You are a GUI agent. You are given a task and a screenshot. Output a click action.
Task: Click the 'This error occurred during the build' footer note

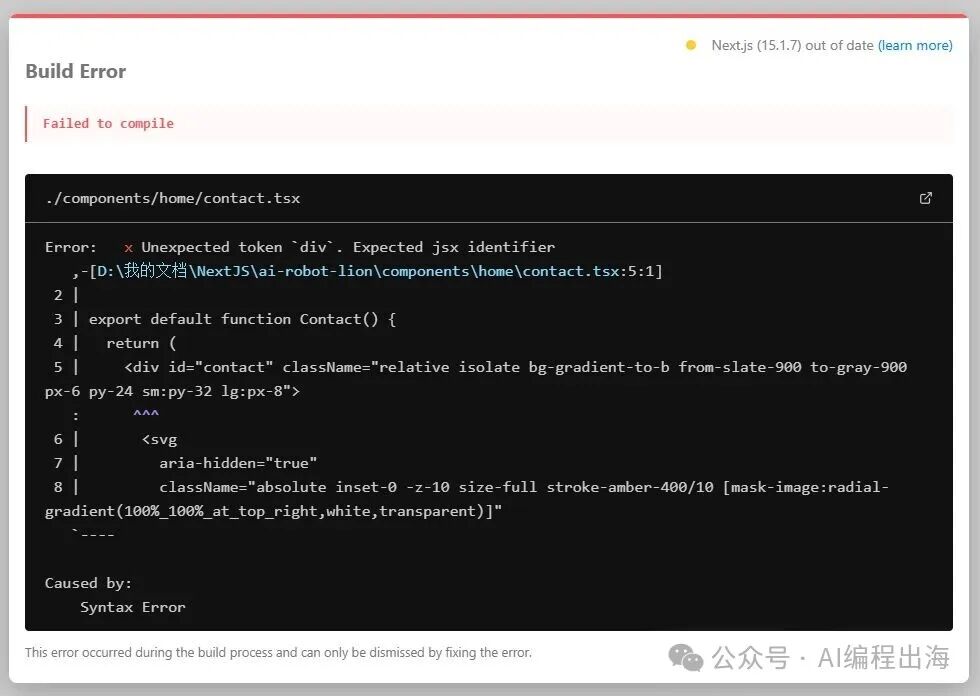tap(278, 652)
